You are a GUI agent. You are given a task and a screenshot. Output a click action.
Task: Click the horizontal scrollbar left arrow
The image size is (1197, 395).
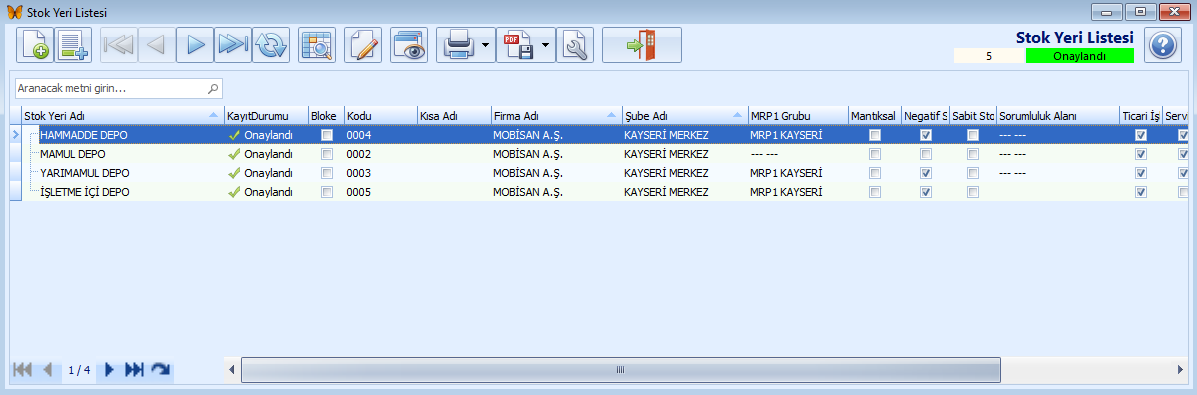pyautogui.click(x=232, y=370)
